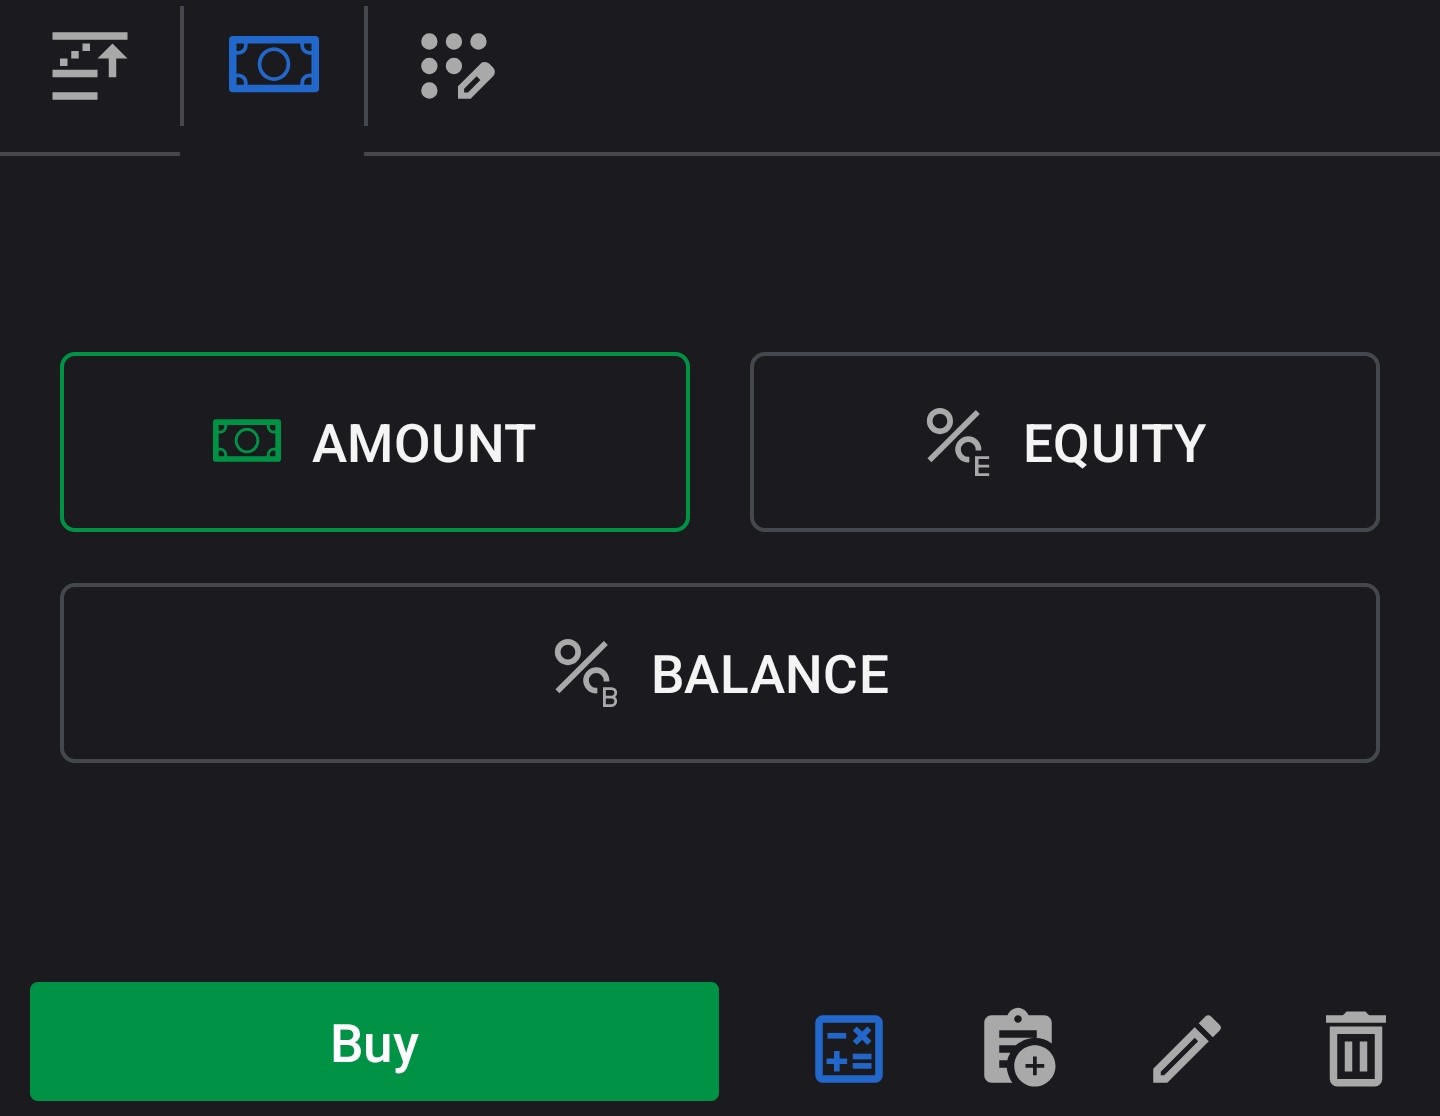The image size is (1440, 1116).
Task: Click the green banknote icon inside AMOUNT
Action: click(x=247, y=441)
